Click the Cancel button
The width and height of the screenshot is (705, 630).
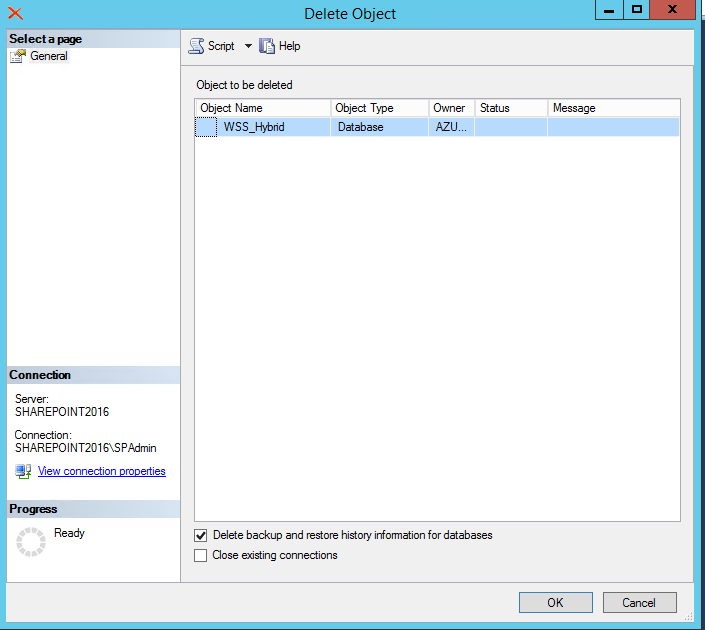point(639,603)
